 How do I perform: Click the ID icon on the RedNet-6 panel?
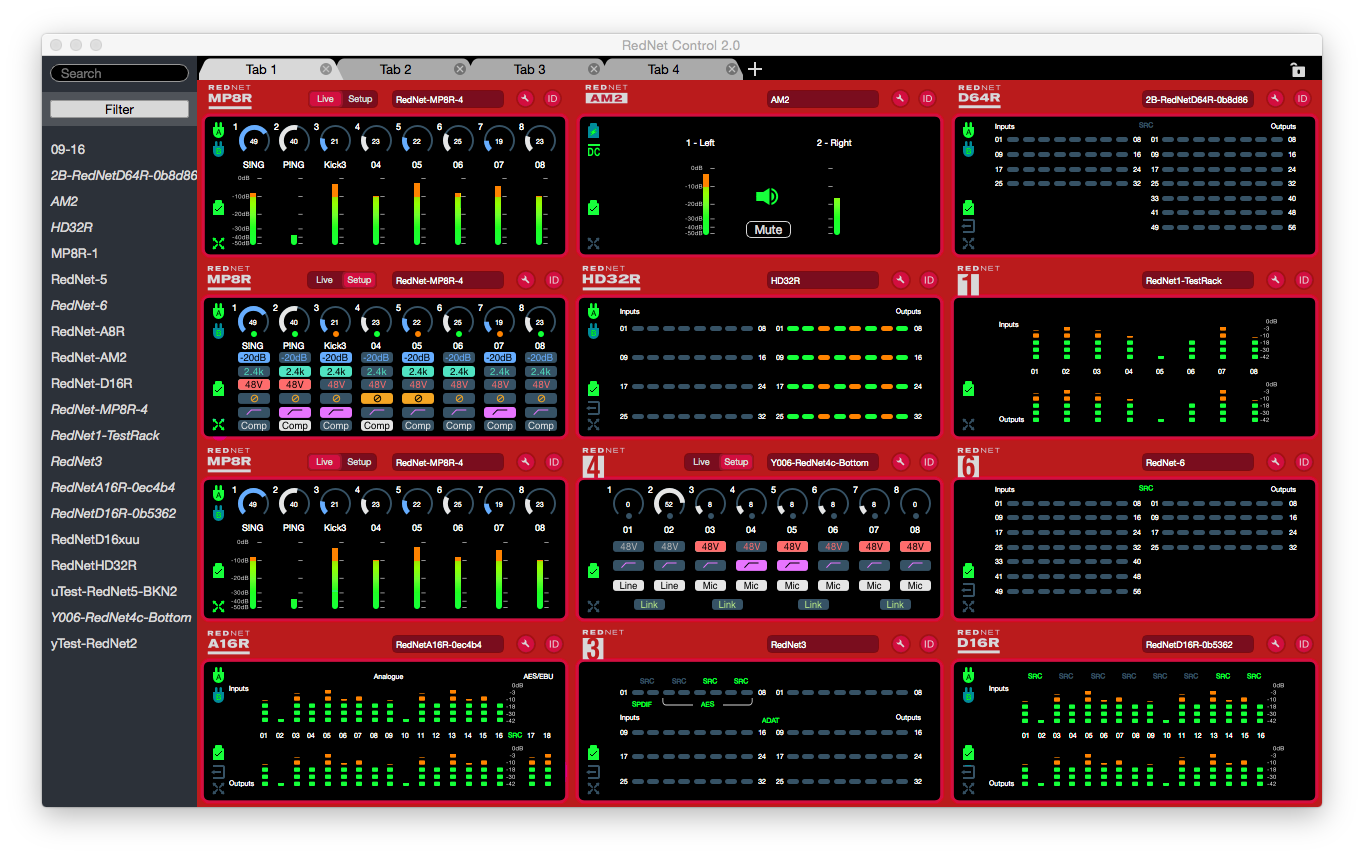click(x=1302, y=462)
